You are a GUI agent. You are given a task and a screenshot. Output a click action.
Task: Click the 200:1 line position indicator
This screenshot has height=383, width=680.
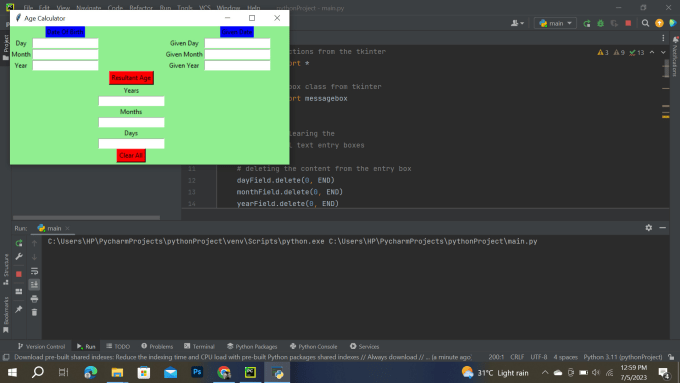(x=496, y=357)
